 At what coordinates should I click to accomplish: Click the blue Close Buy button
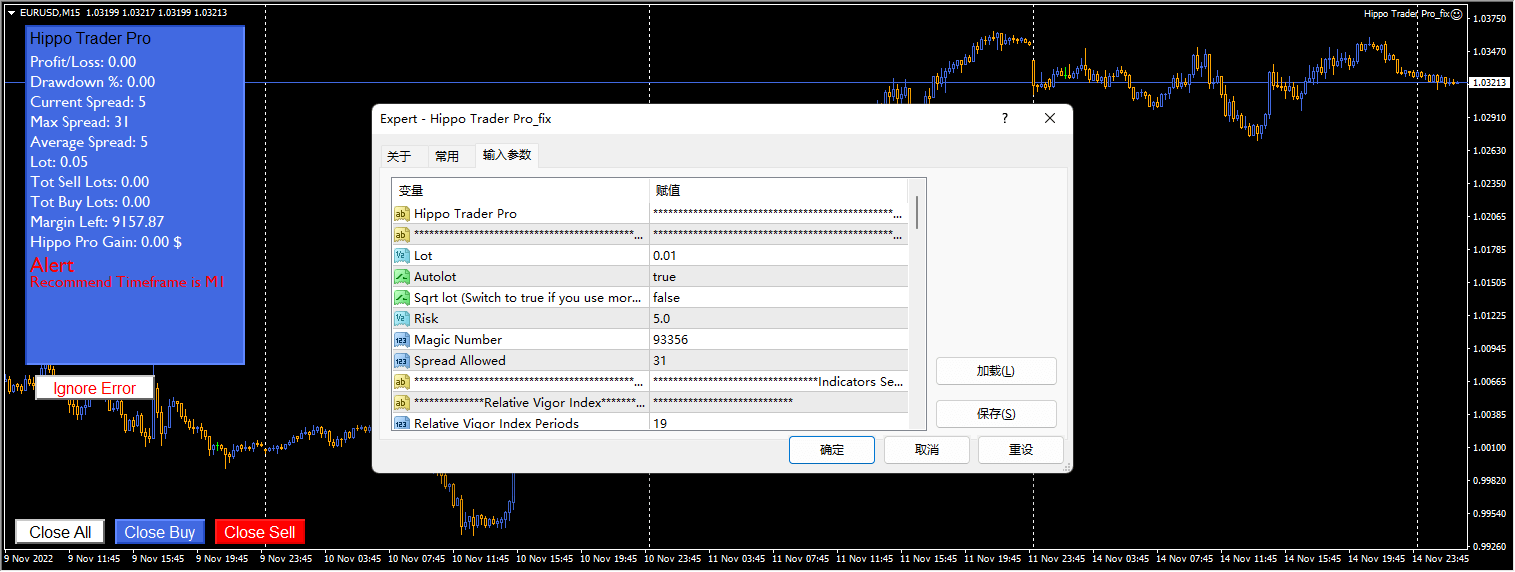[x=160, y=532]
